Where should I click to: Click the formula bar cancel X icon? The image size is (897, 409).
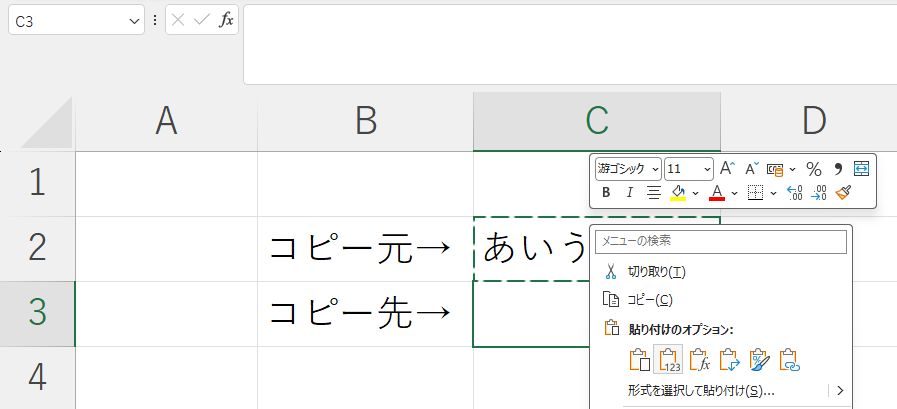click(178, 20)
